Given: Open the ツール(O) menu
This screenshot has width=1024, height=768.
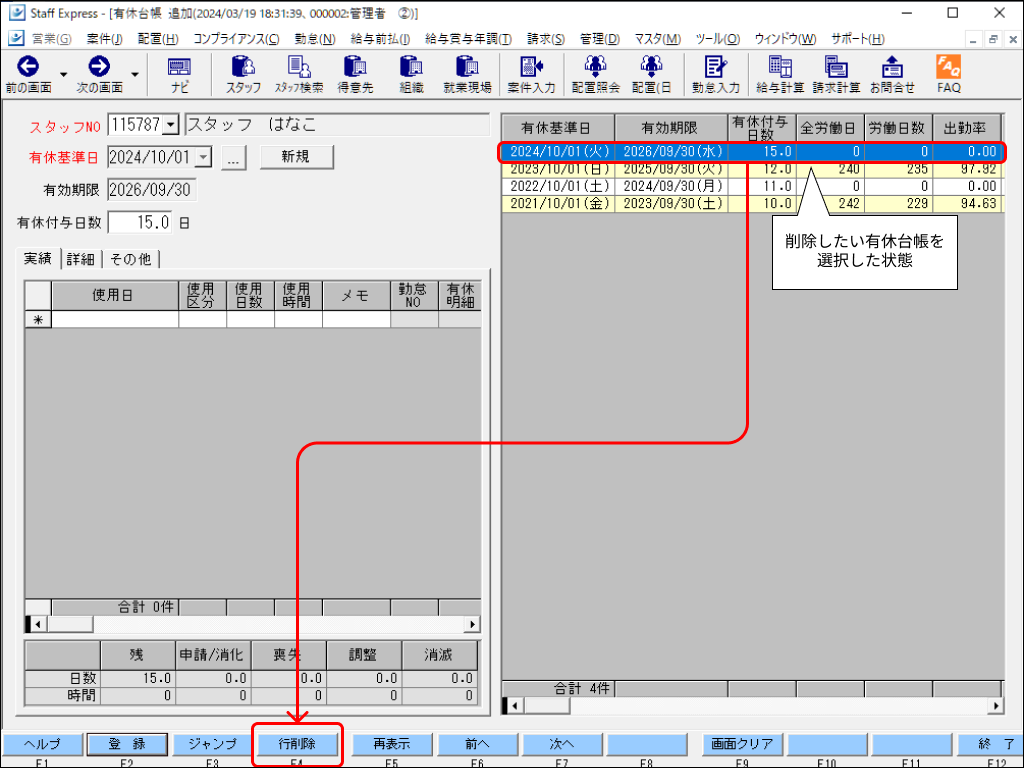Looking at the screenshot, I should pos(718,39).
